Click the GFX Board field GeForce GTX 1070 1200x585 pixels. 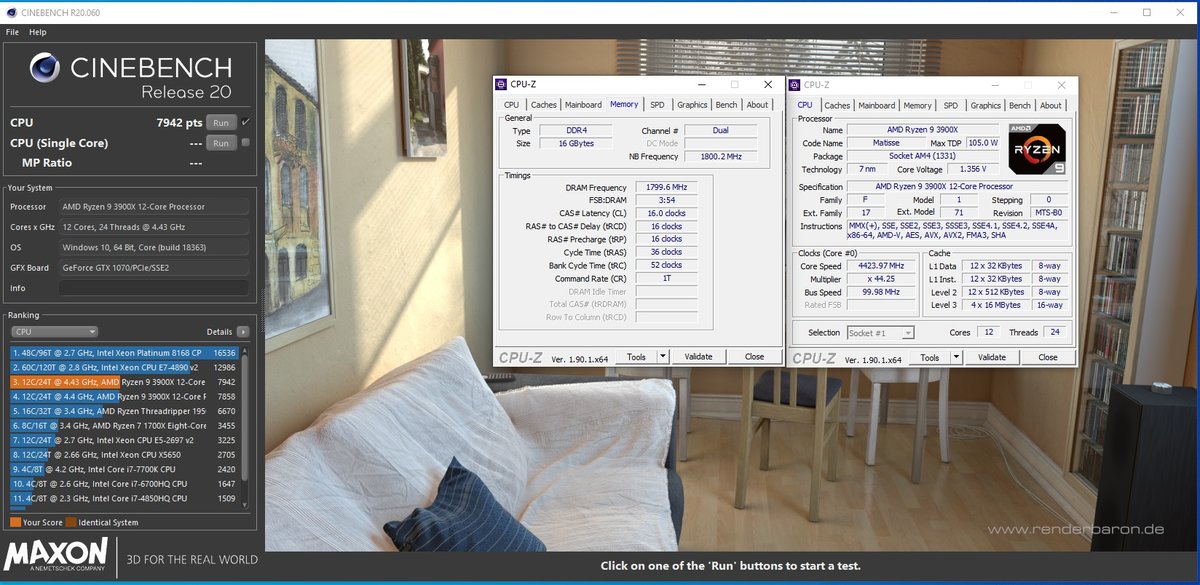point(153,268)
